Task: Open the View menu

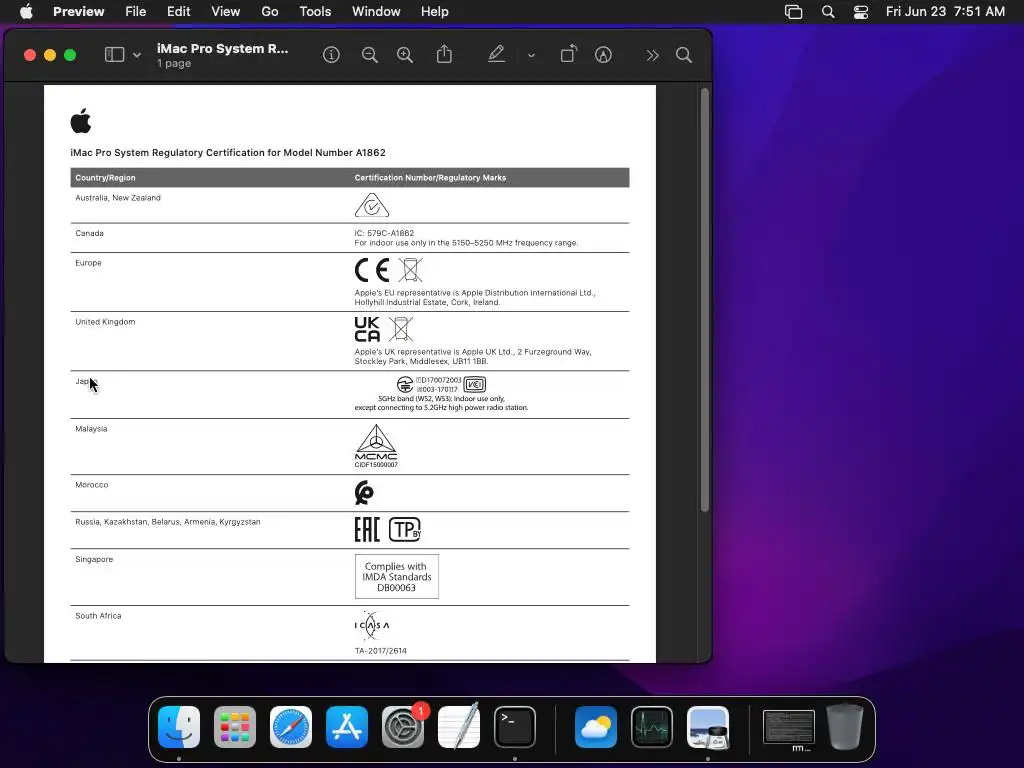Action: pyautogui.click(x=225, y=11)
